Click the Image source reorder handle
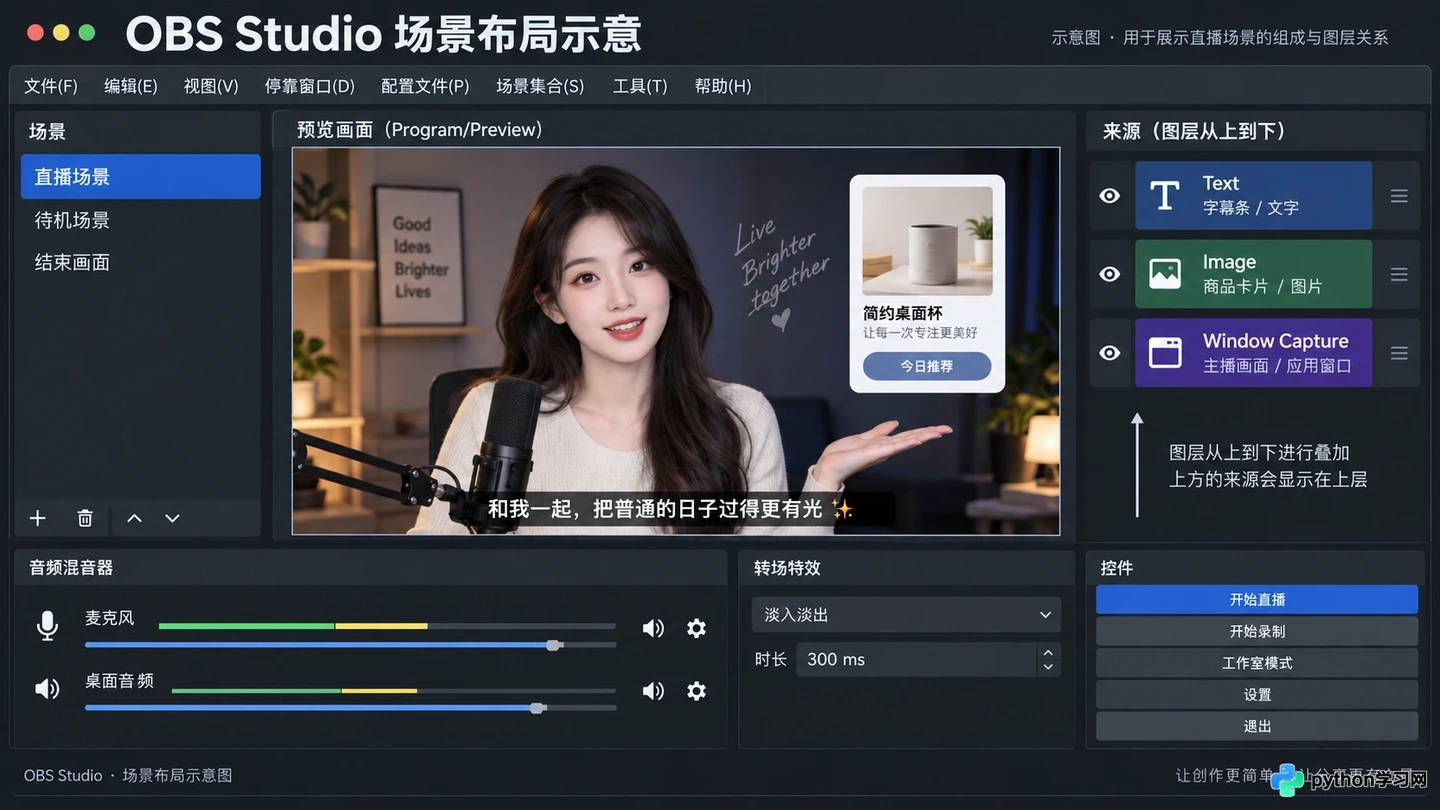The image size is (1440, 810). click(x=1399, y=274)
